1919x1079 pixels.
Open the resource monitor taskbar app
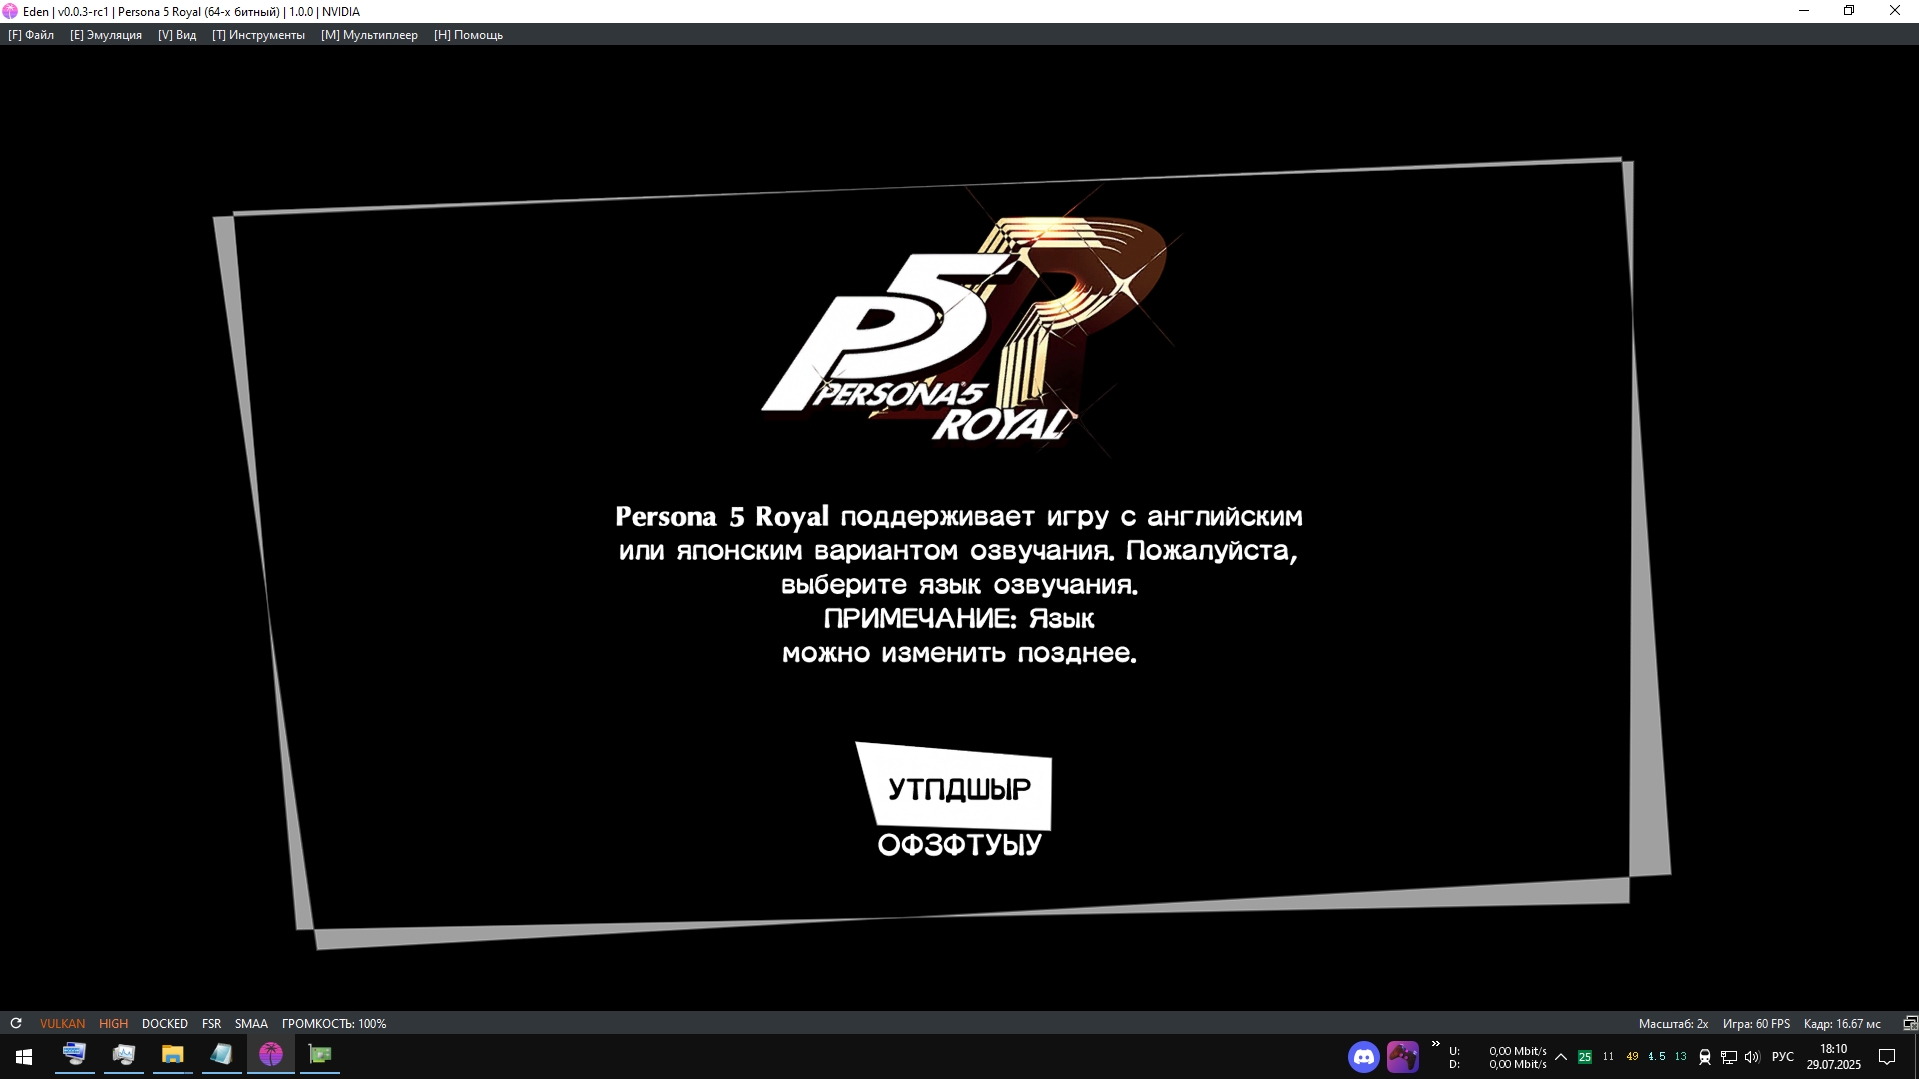click(123, 1055)
